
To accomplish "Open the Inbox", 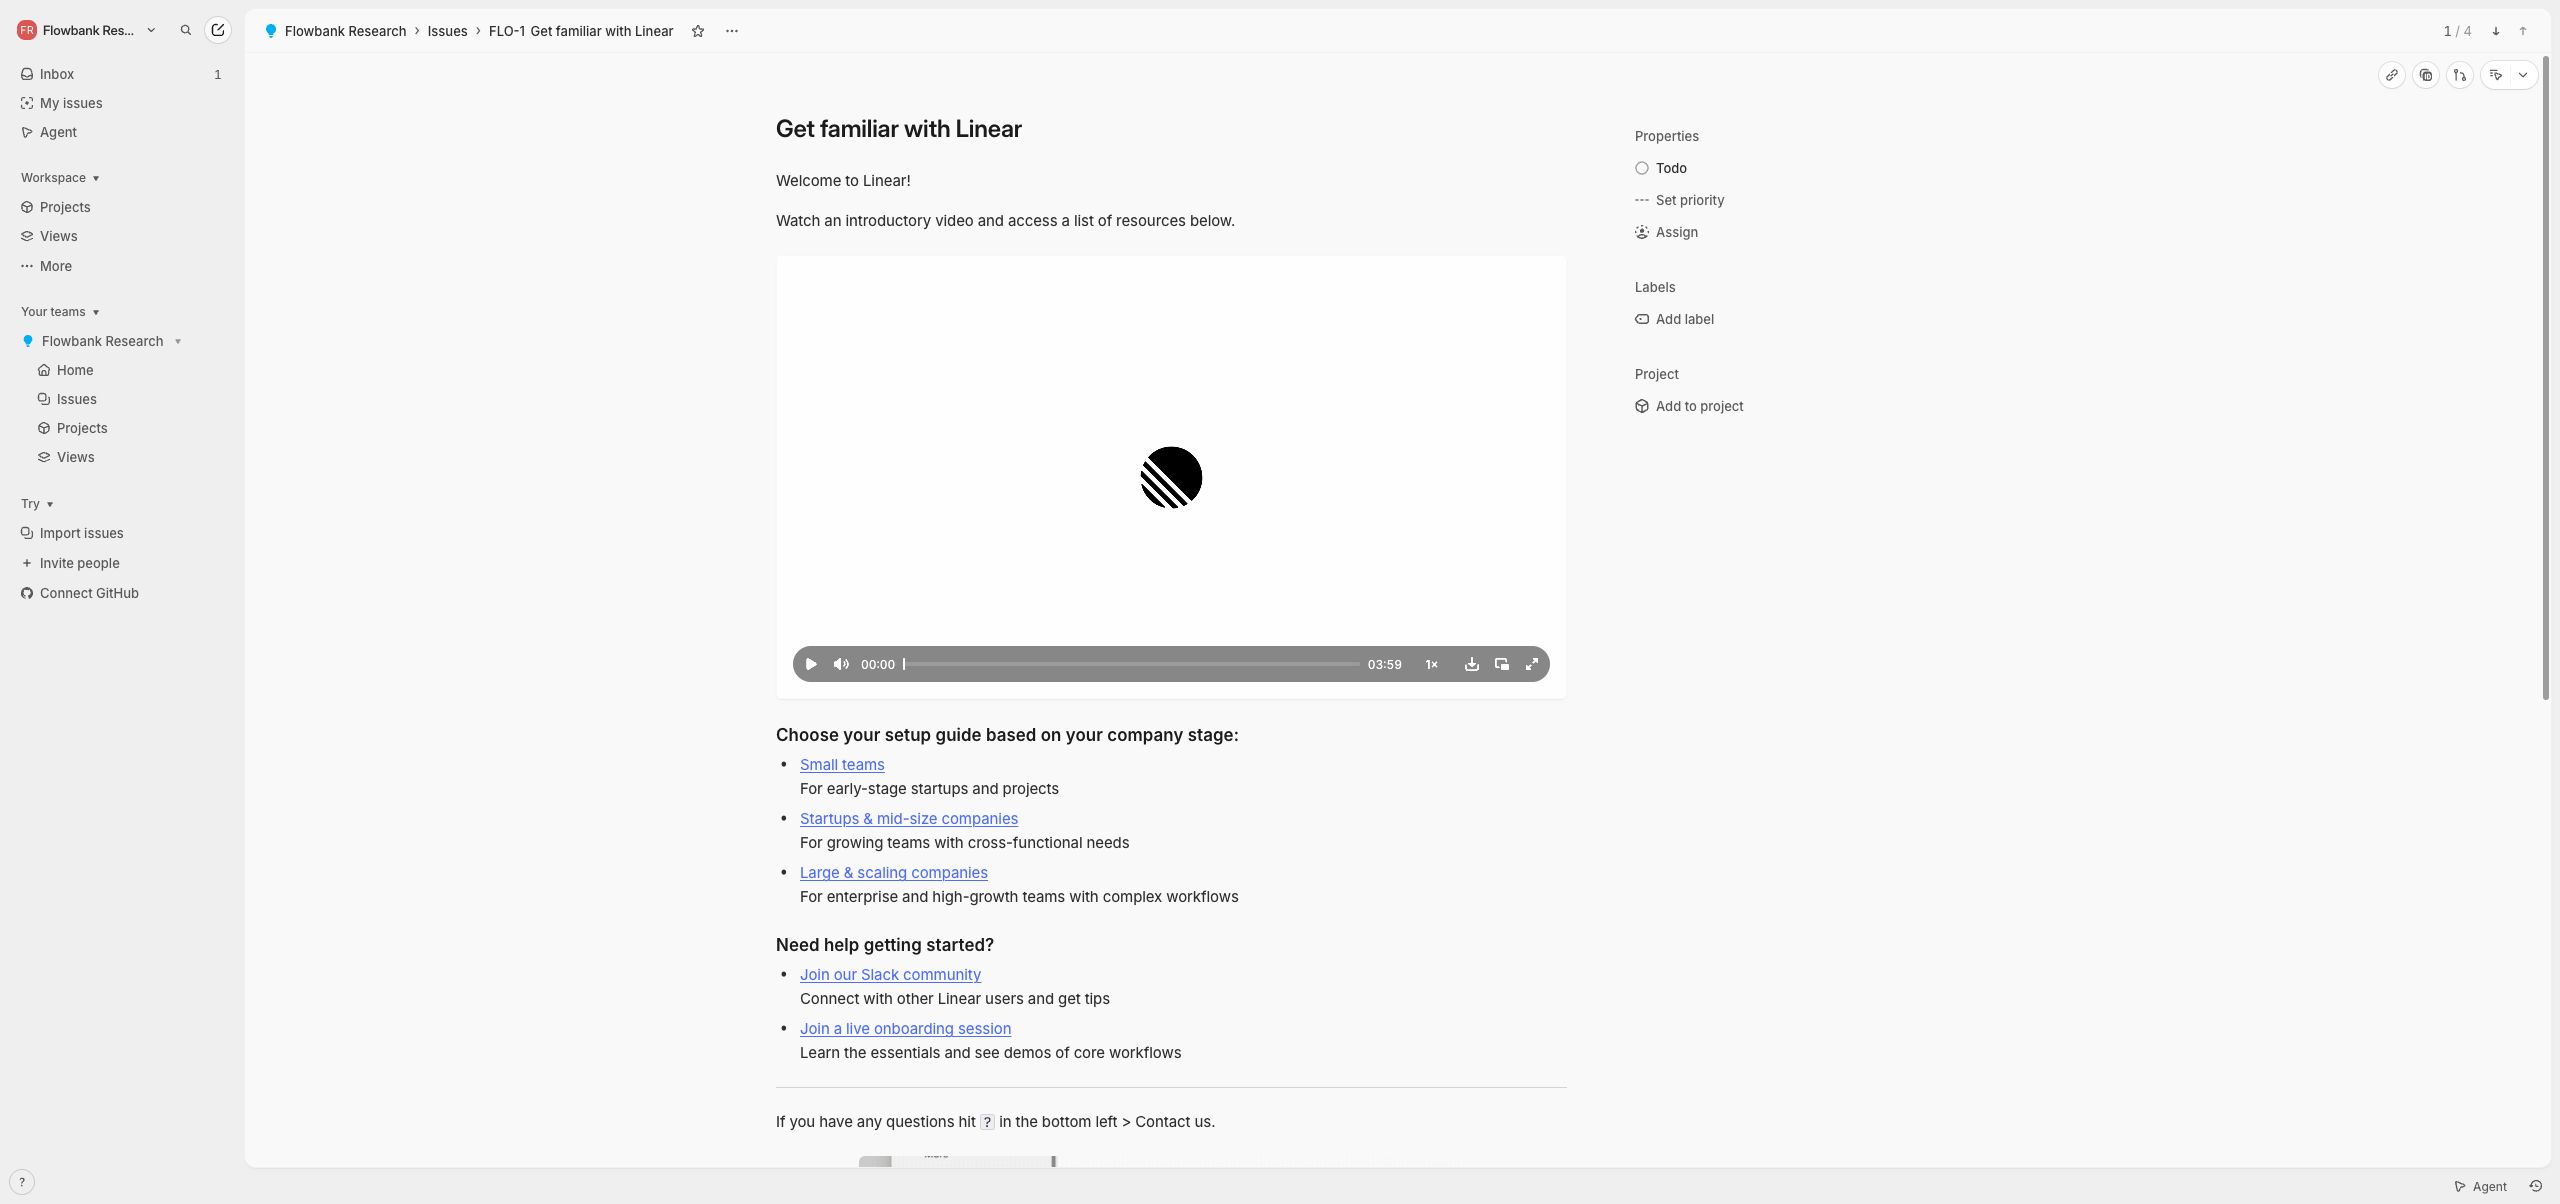I will (121, 74).
